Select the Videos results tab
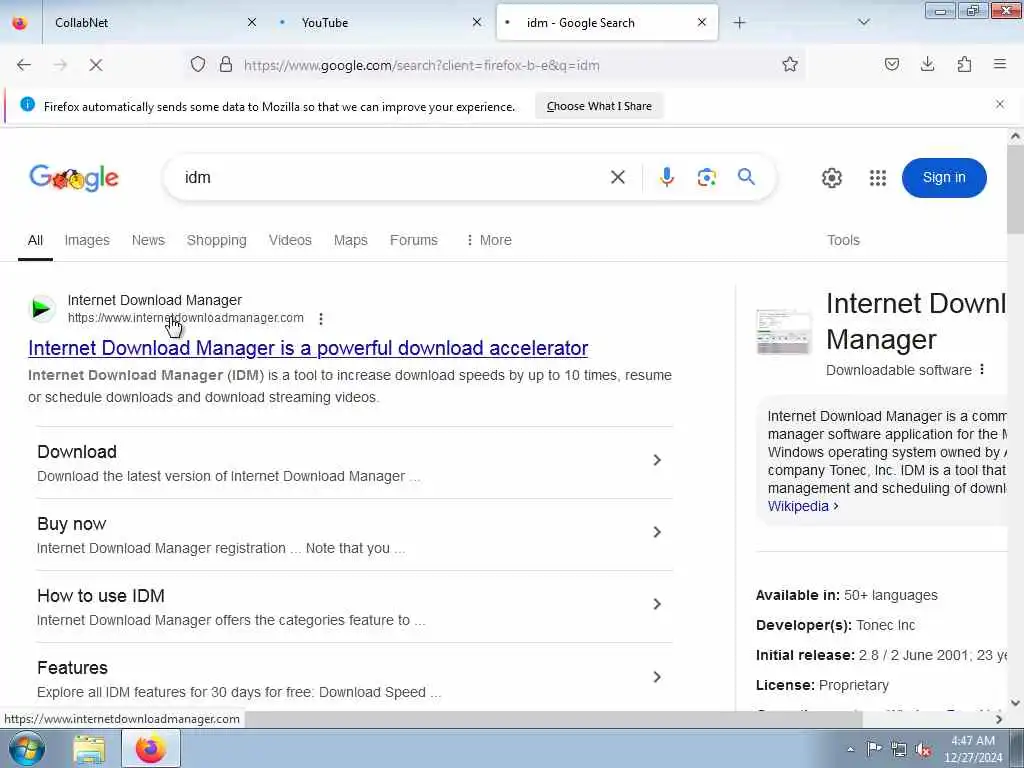This screenshot has width=1024, height=768. tap(290, 240)
